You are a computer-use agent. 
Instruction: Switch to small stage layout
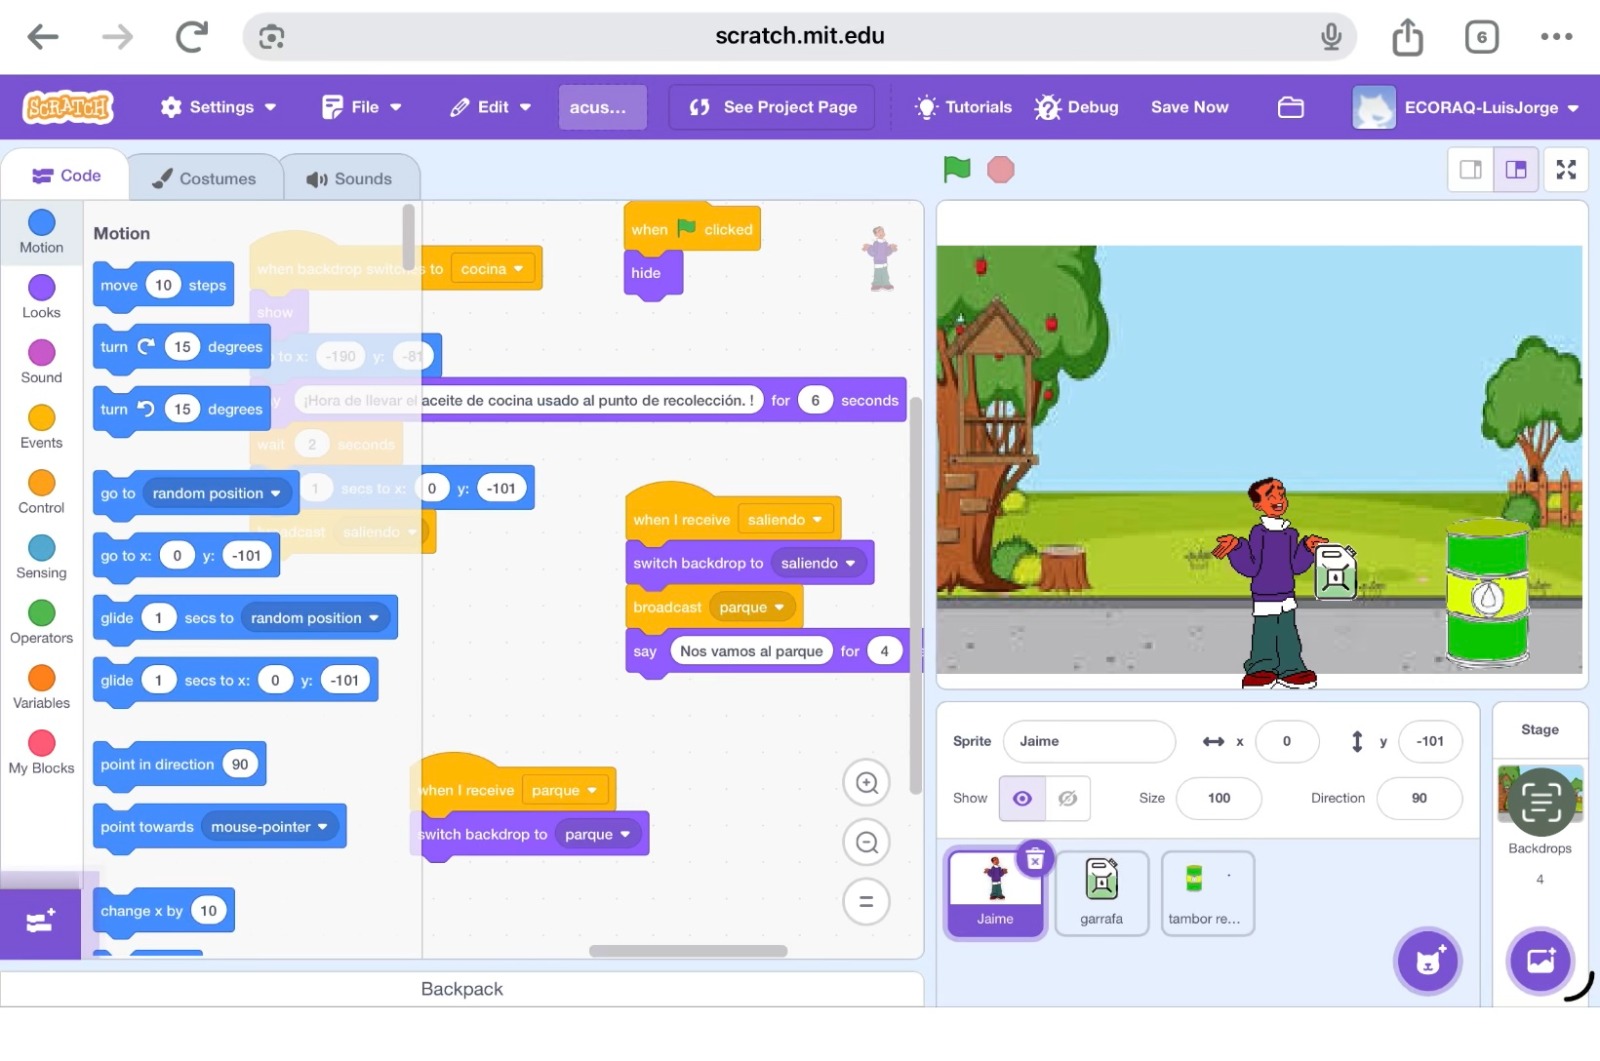[x=1471, y=170]
